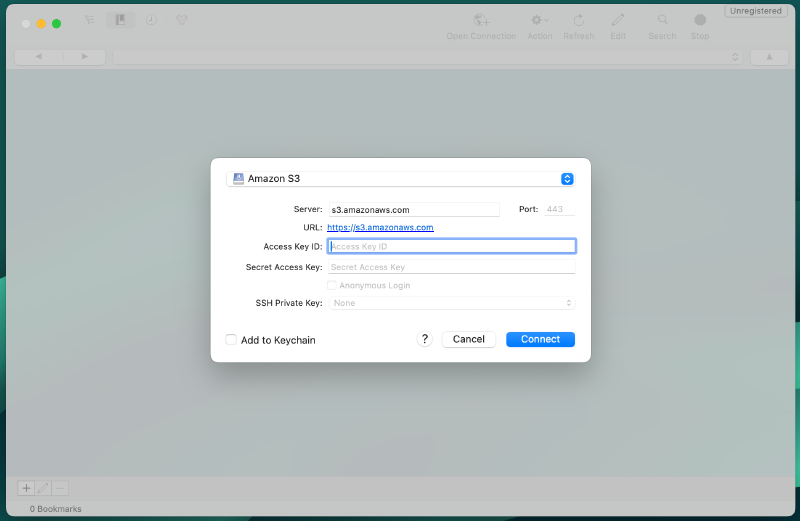Click the Edit pencil toolbar icon
The height and width of the screenshot is (521, 800).
tap(618, 21)
